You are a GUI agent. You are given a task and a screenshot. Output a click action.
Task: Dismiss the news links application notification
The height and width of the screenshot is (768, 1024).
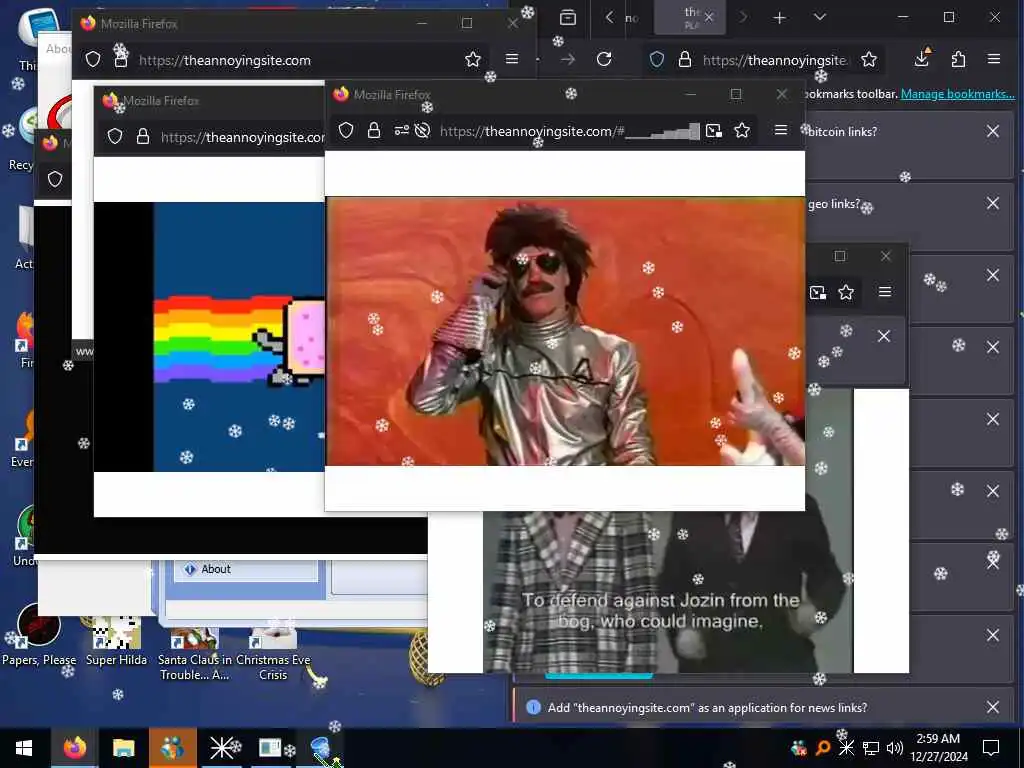point(993,707)
